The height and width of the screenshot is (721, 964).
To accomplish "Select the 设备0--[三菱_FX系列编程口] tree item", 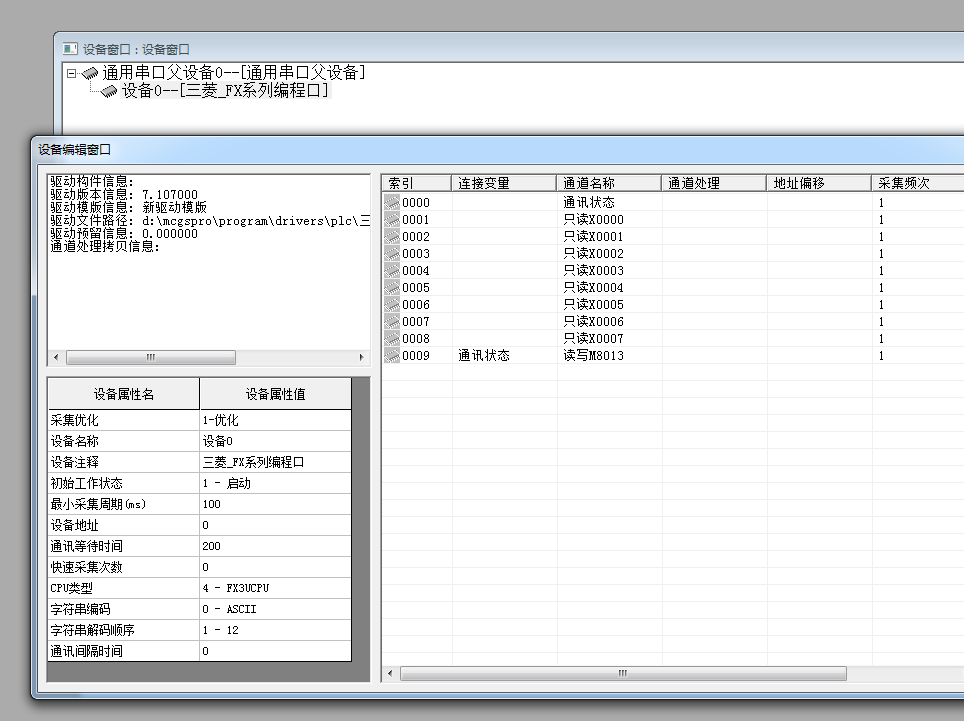I will [x=225, y=91].
